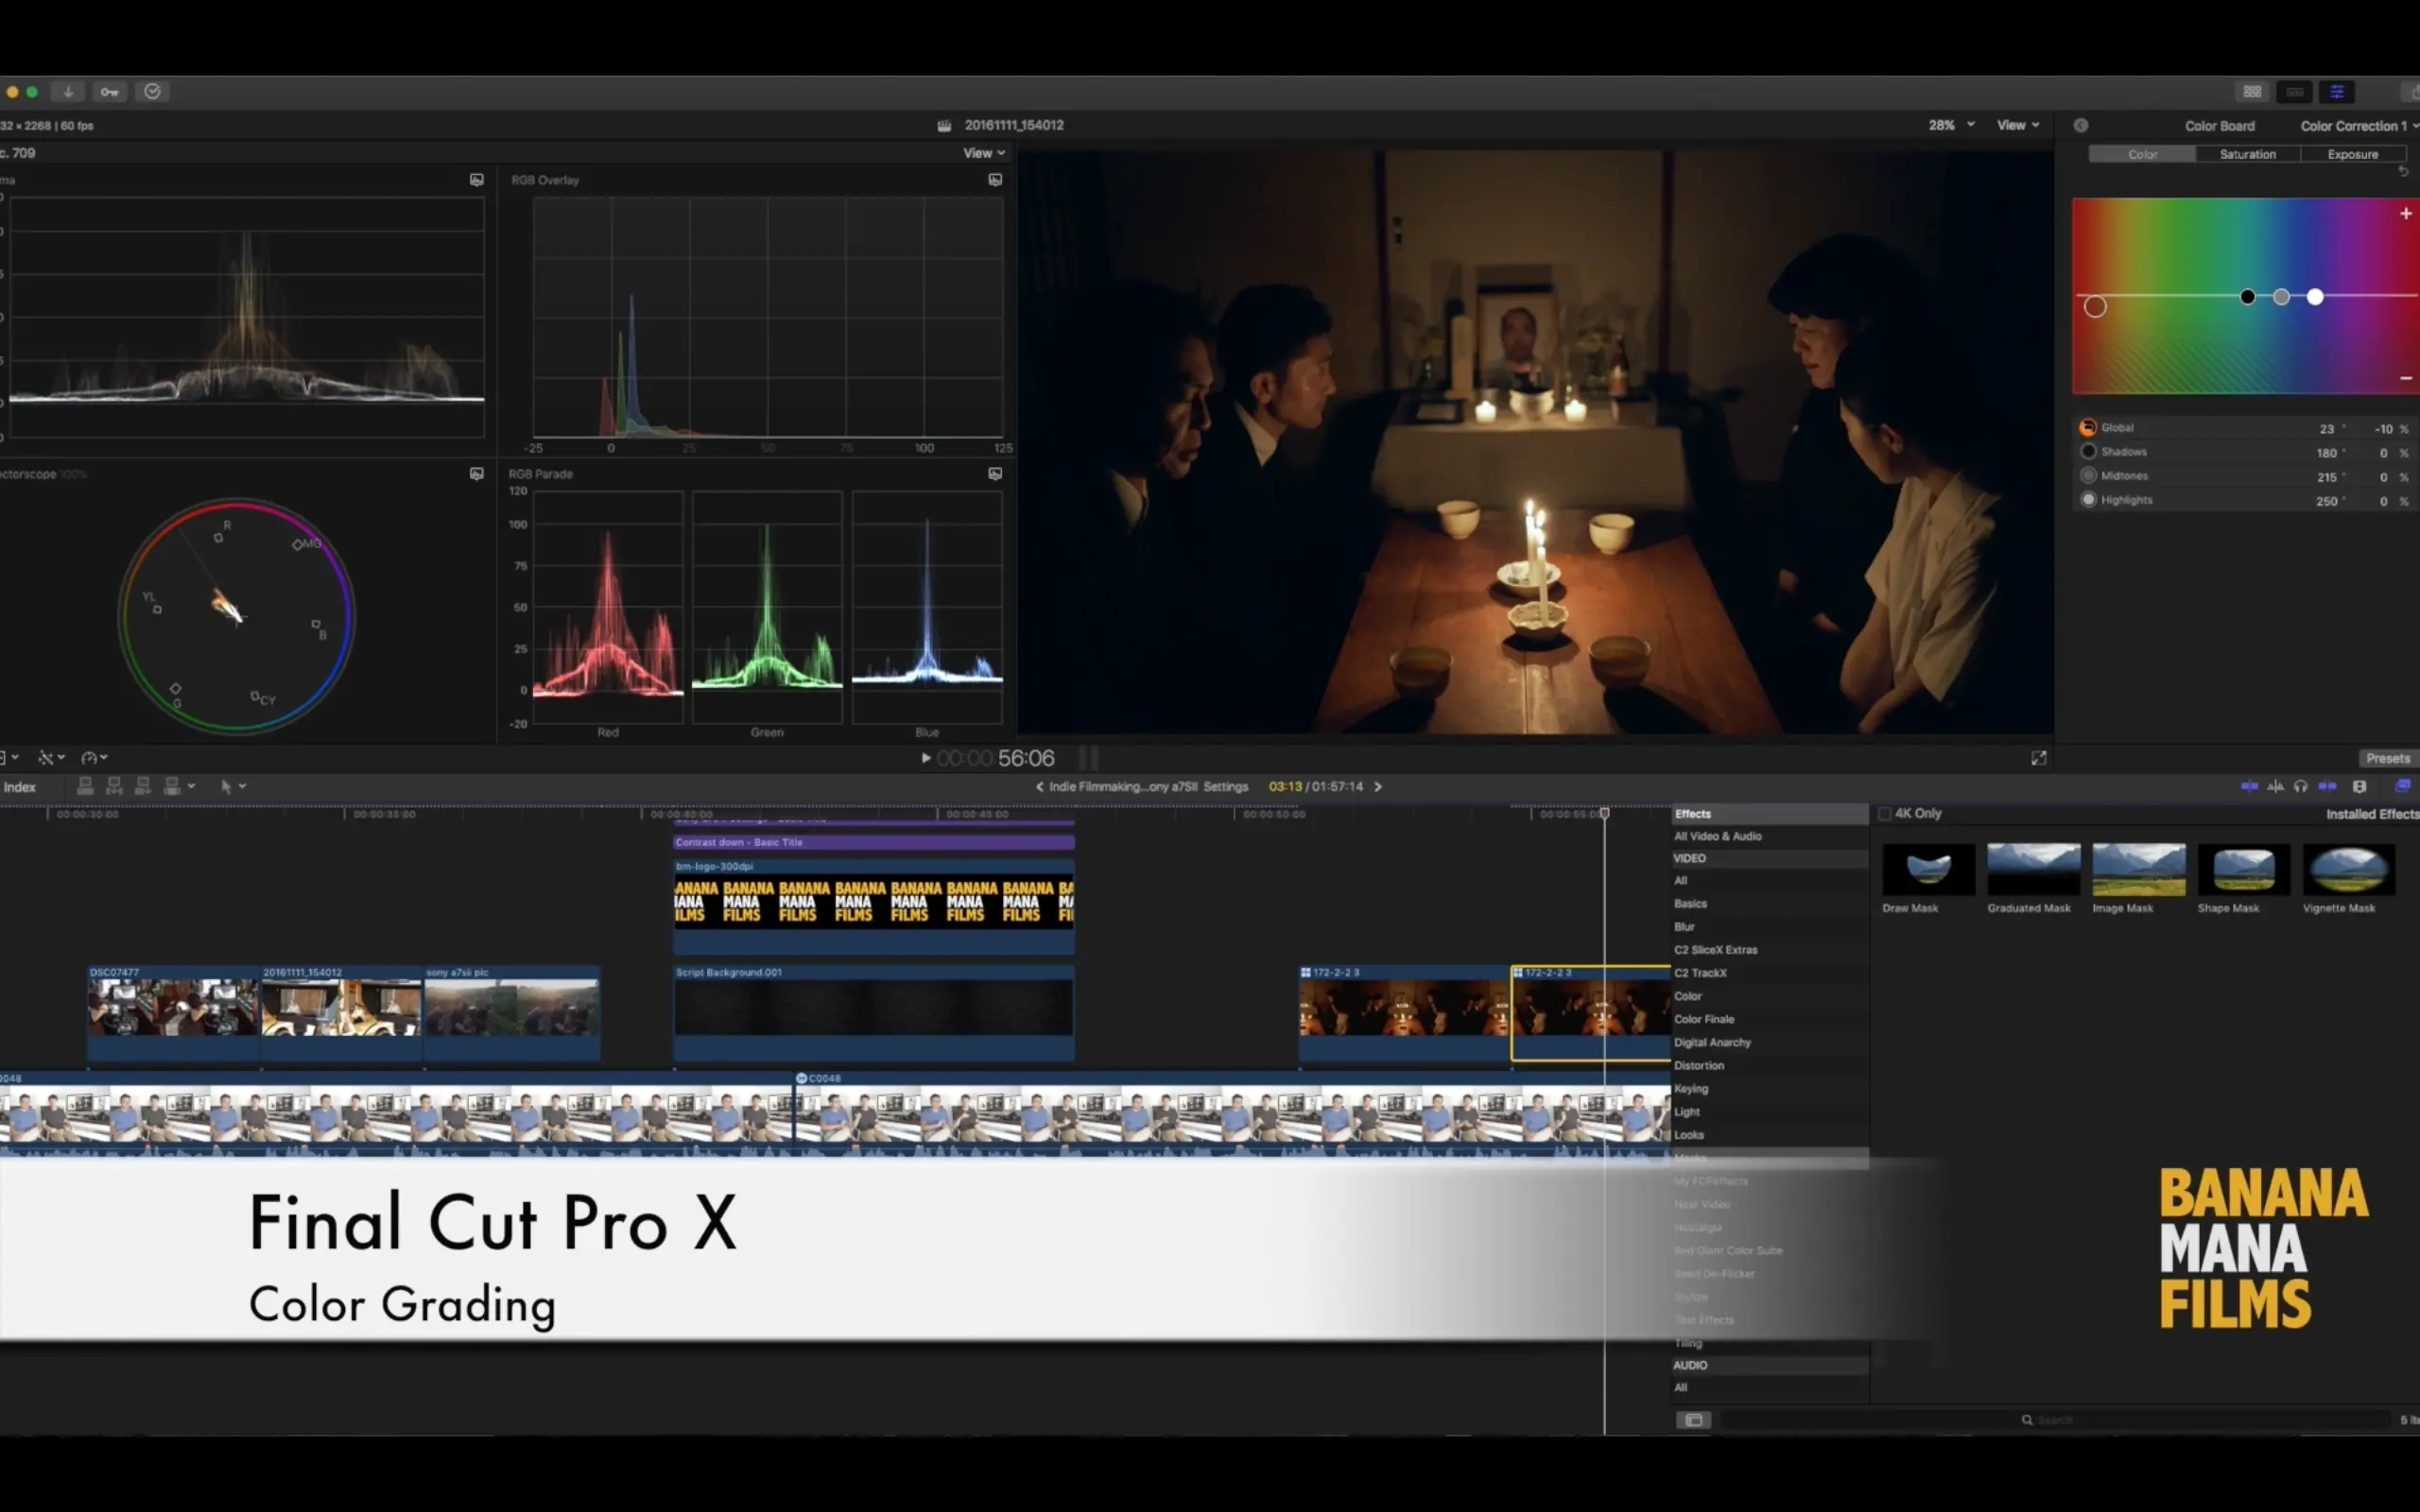Select the Draw Mask effect thumbnail
The image size is (2420, 1512).
[x=1928, y=869]
